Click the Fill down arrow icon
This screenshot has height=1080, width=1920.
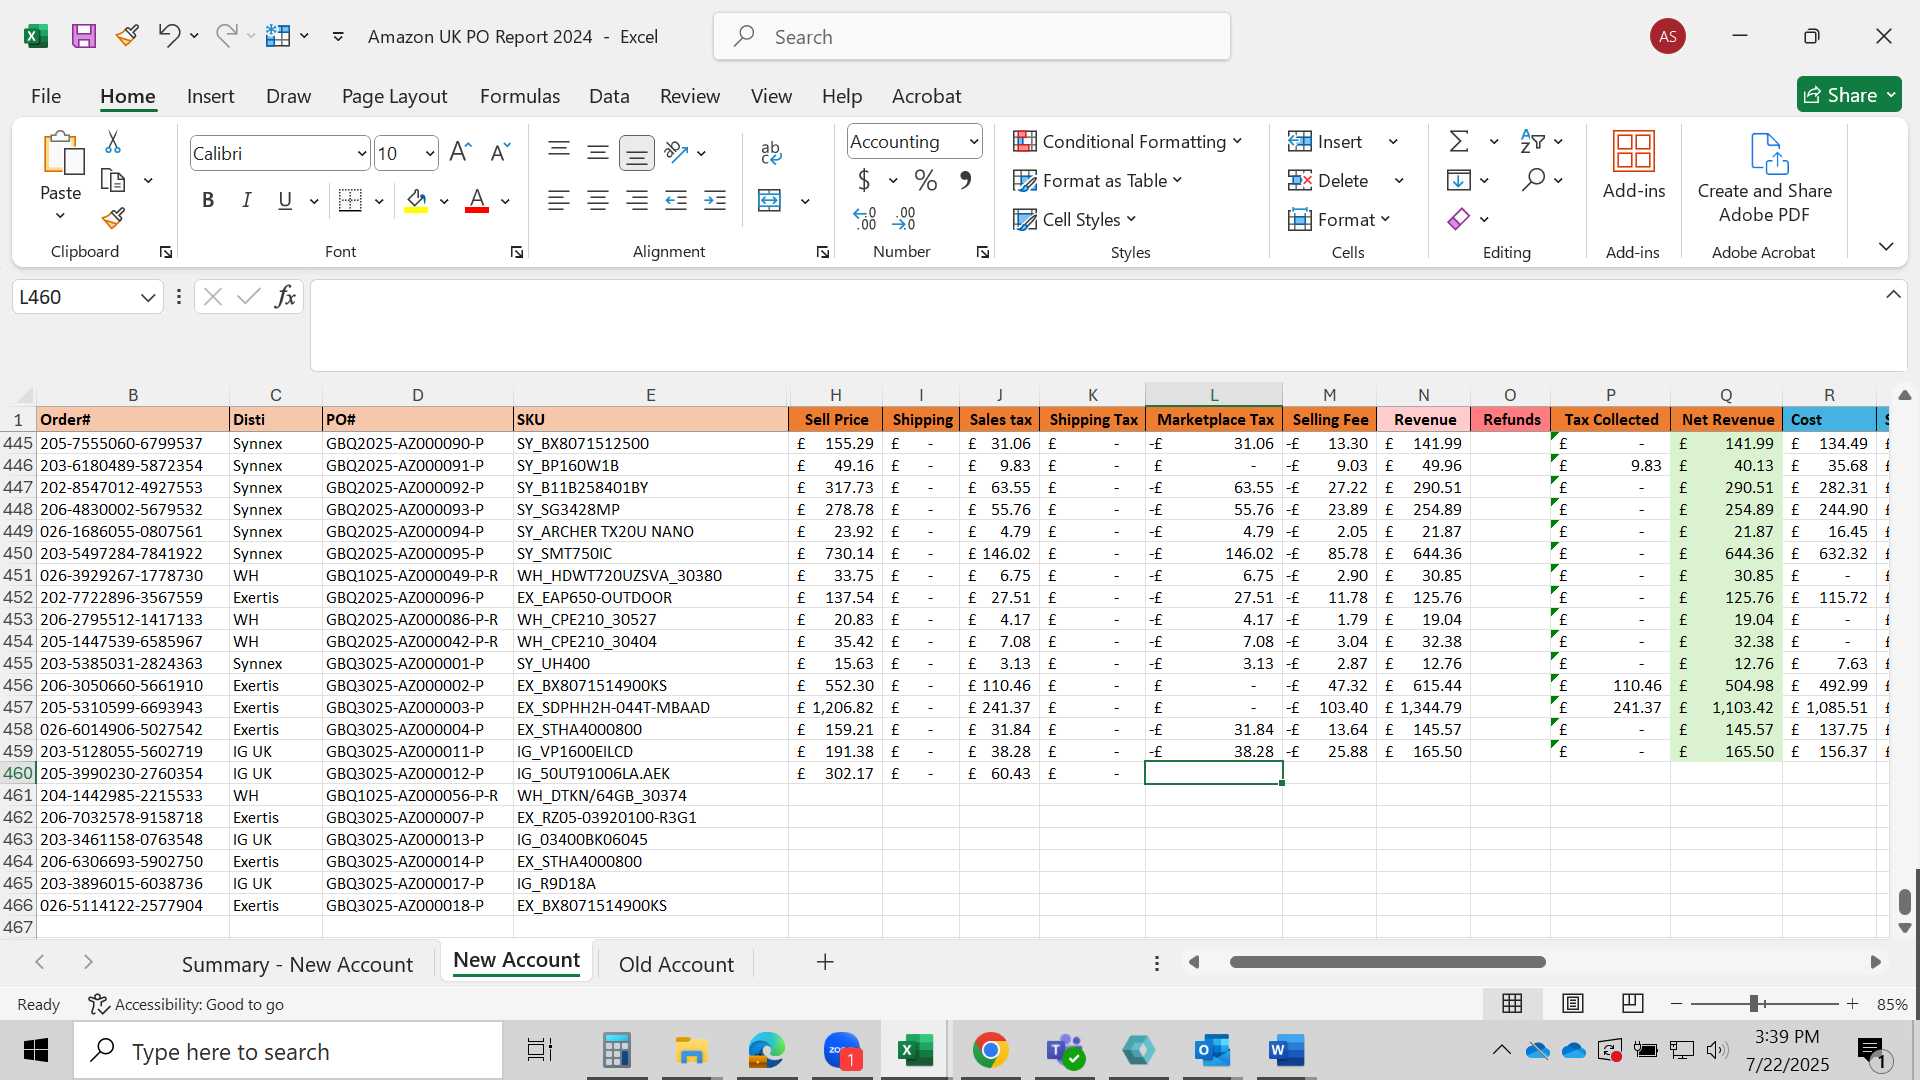pos(1459,181)
